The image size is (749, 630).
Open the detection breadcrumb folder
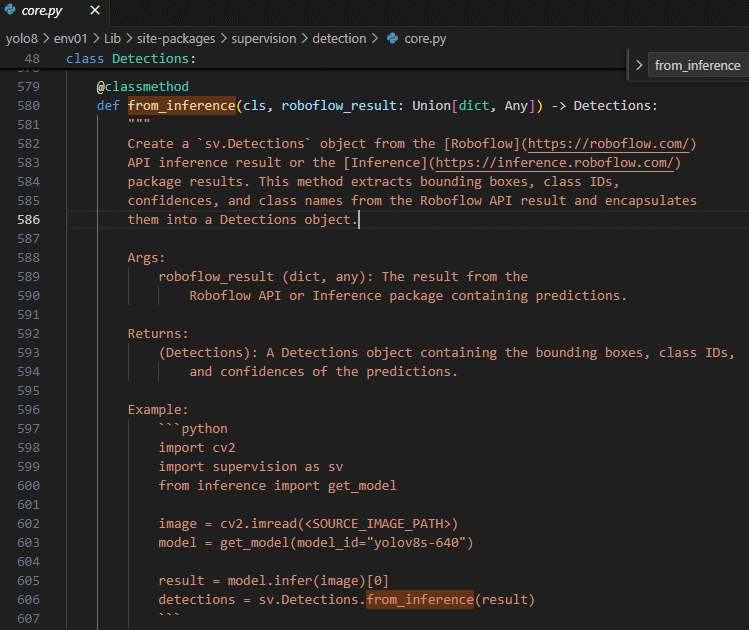pos(339,39)
